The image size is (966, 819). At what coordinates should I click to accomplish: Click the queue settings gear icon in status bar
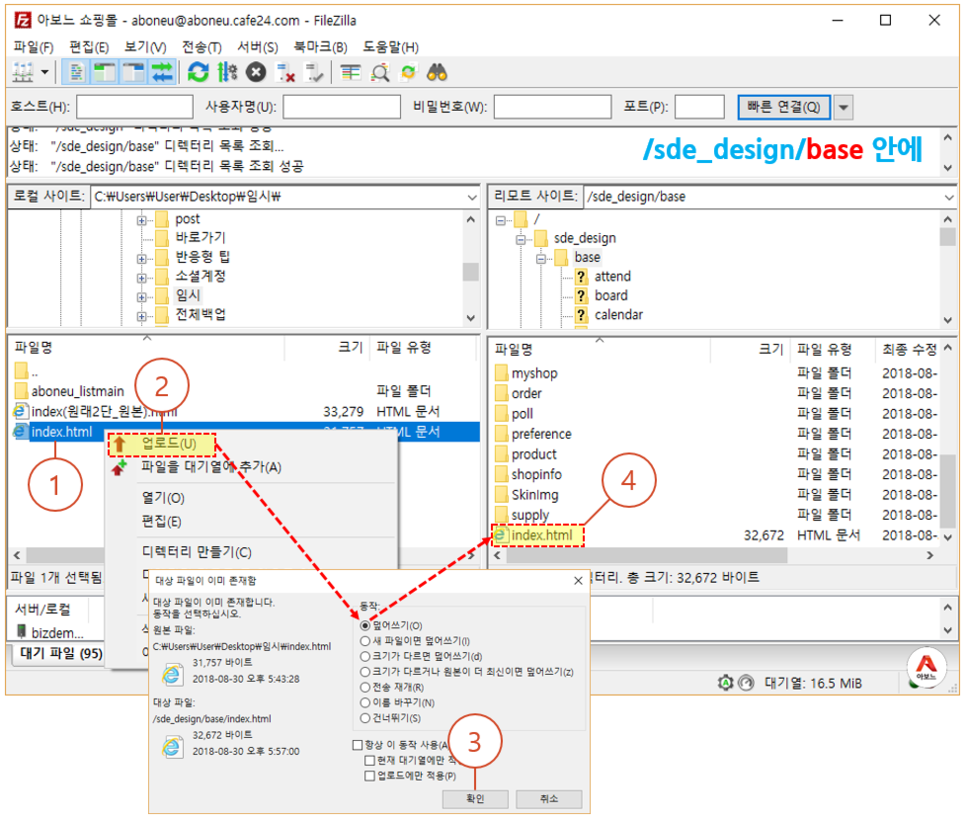[726, 683]
